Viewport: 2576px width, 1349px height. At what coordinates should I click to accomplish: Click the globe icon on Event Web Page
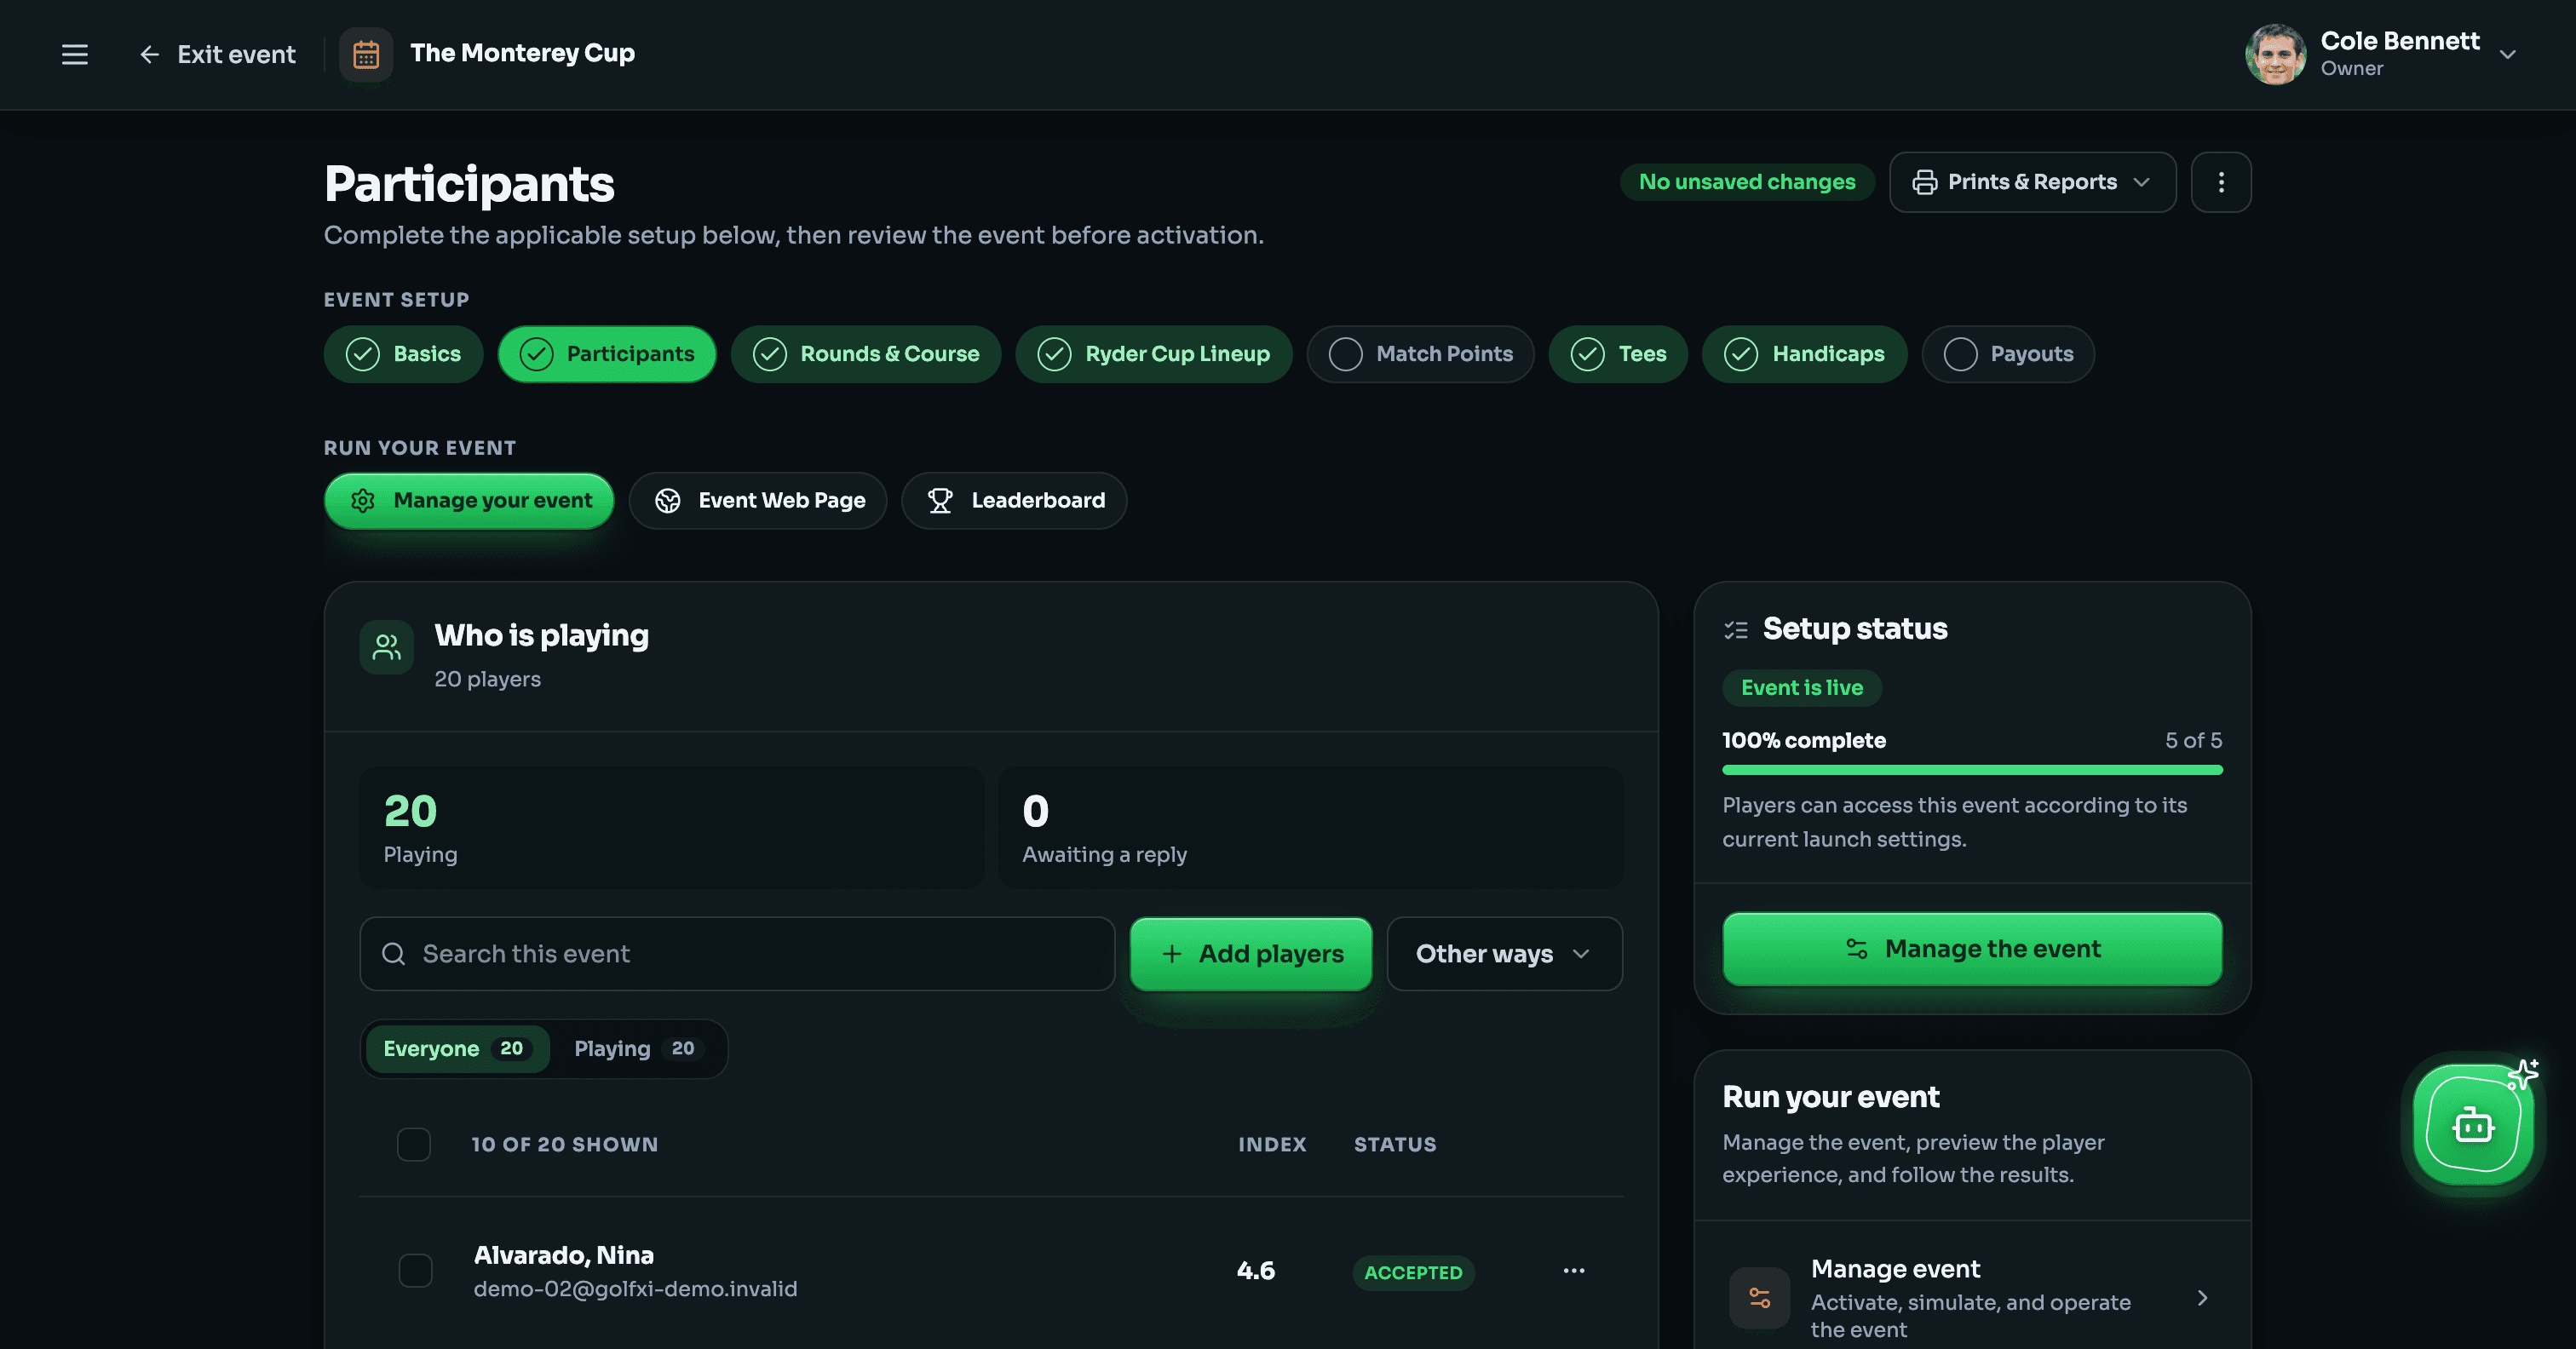point(668,501)
